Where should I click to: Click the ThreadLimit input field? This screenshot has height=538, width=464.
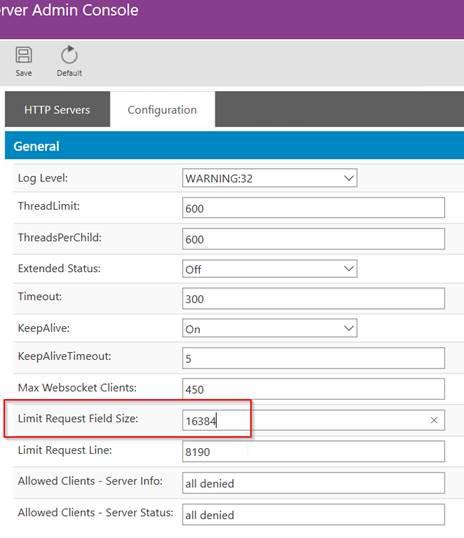pyautogui.click(x=313, y=208)
